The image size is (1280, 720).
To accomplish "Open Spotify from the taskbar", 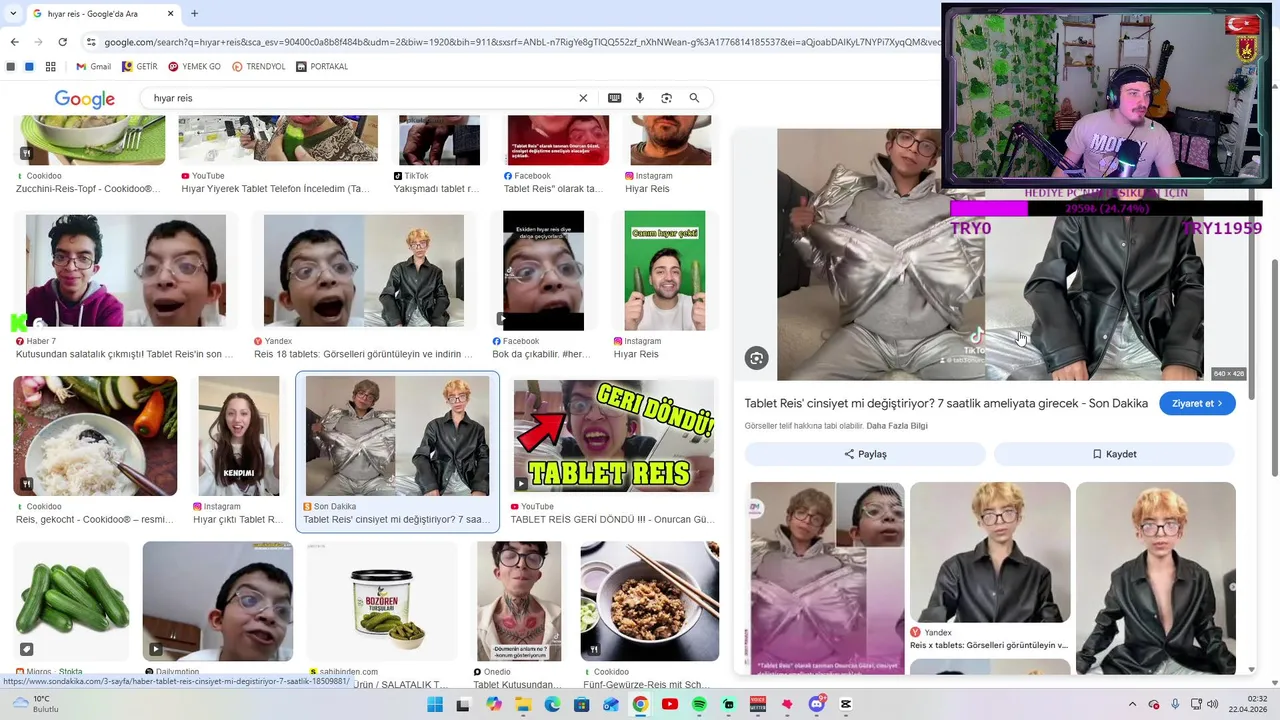I will (699, 704).
